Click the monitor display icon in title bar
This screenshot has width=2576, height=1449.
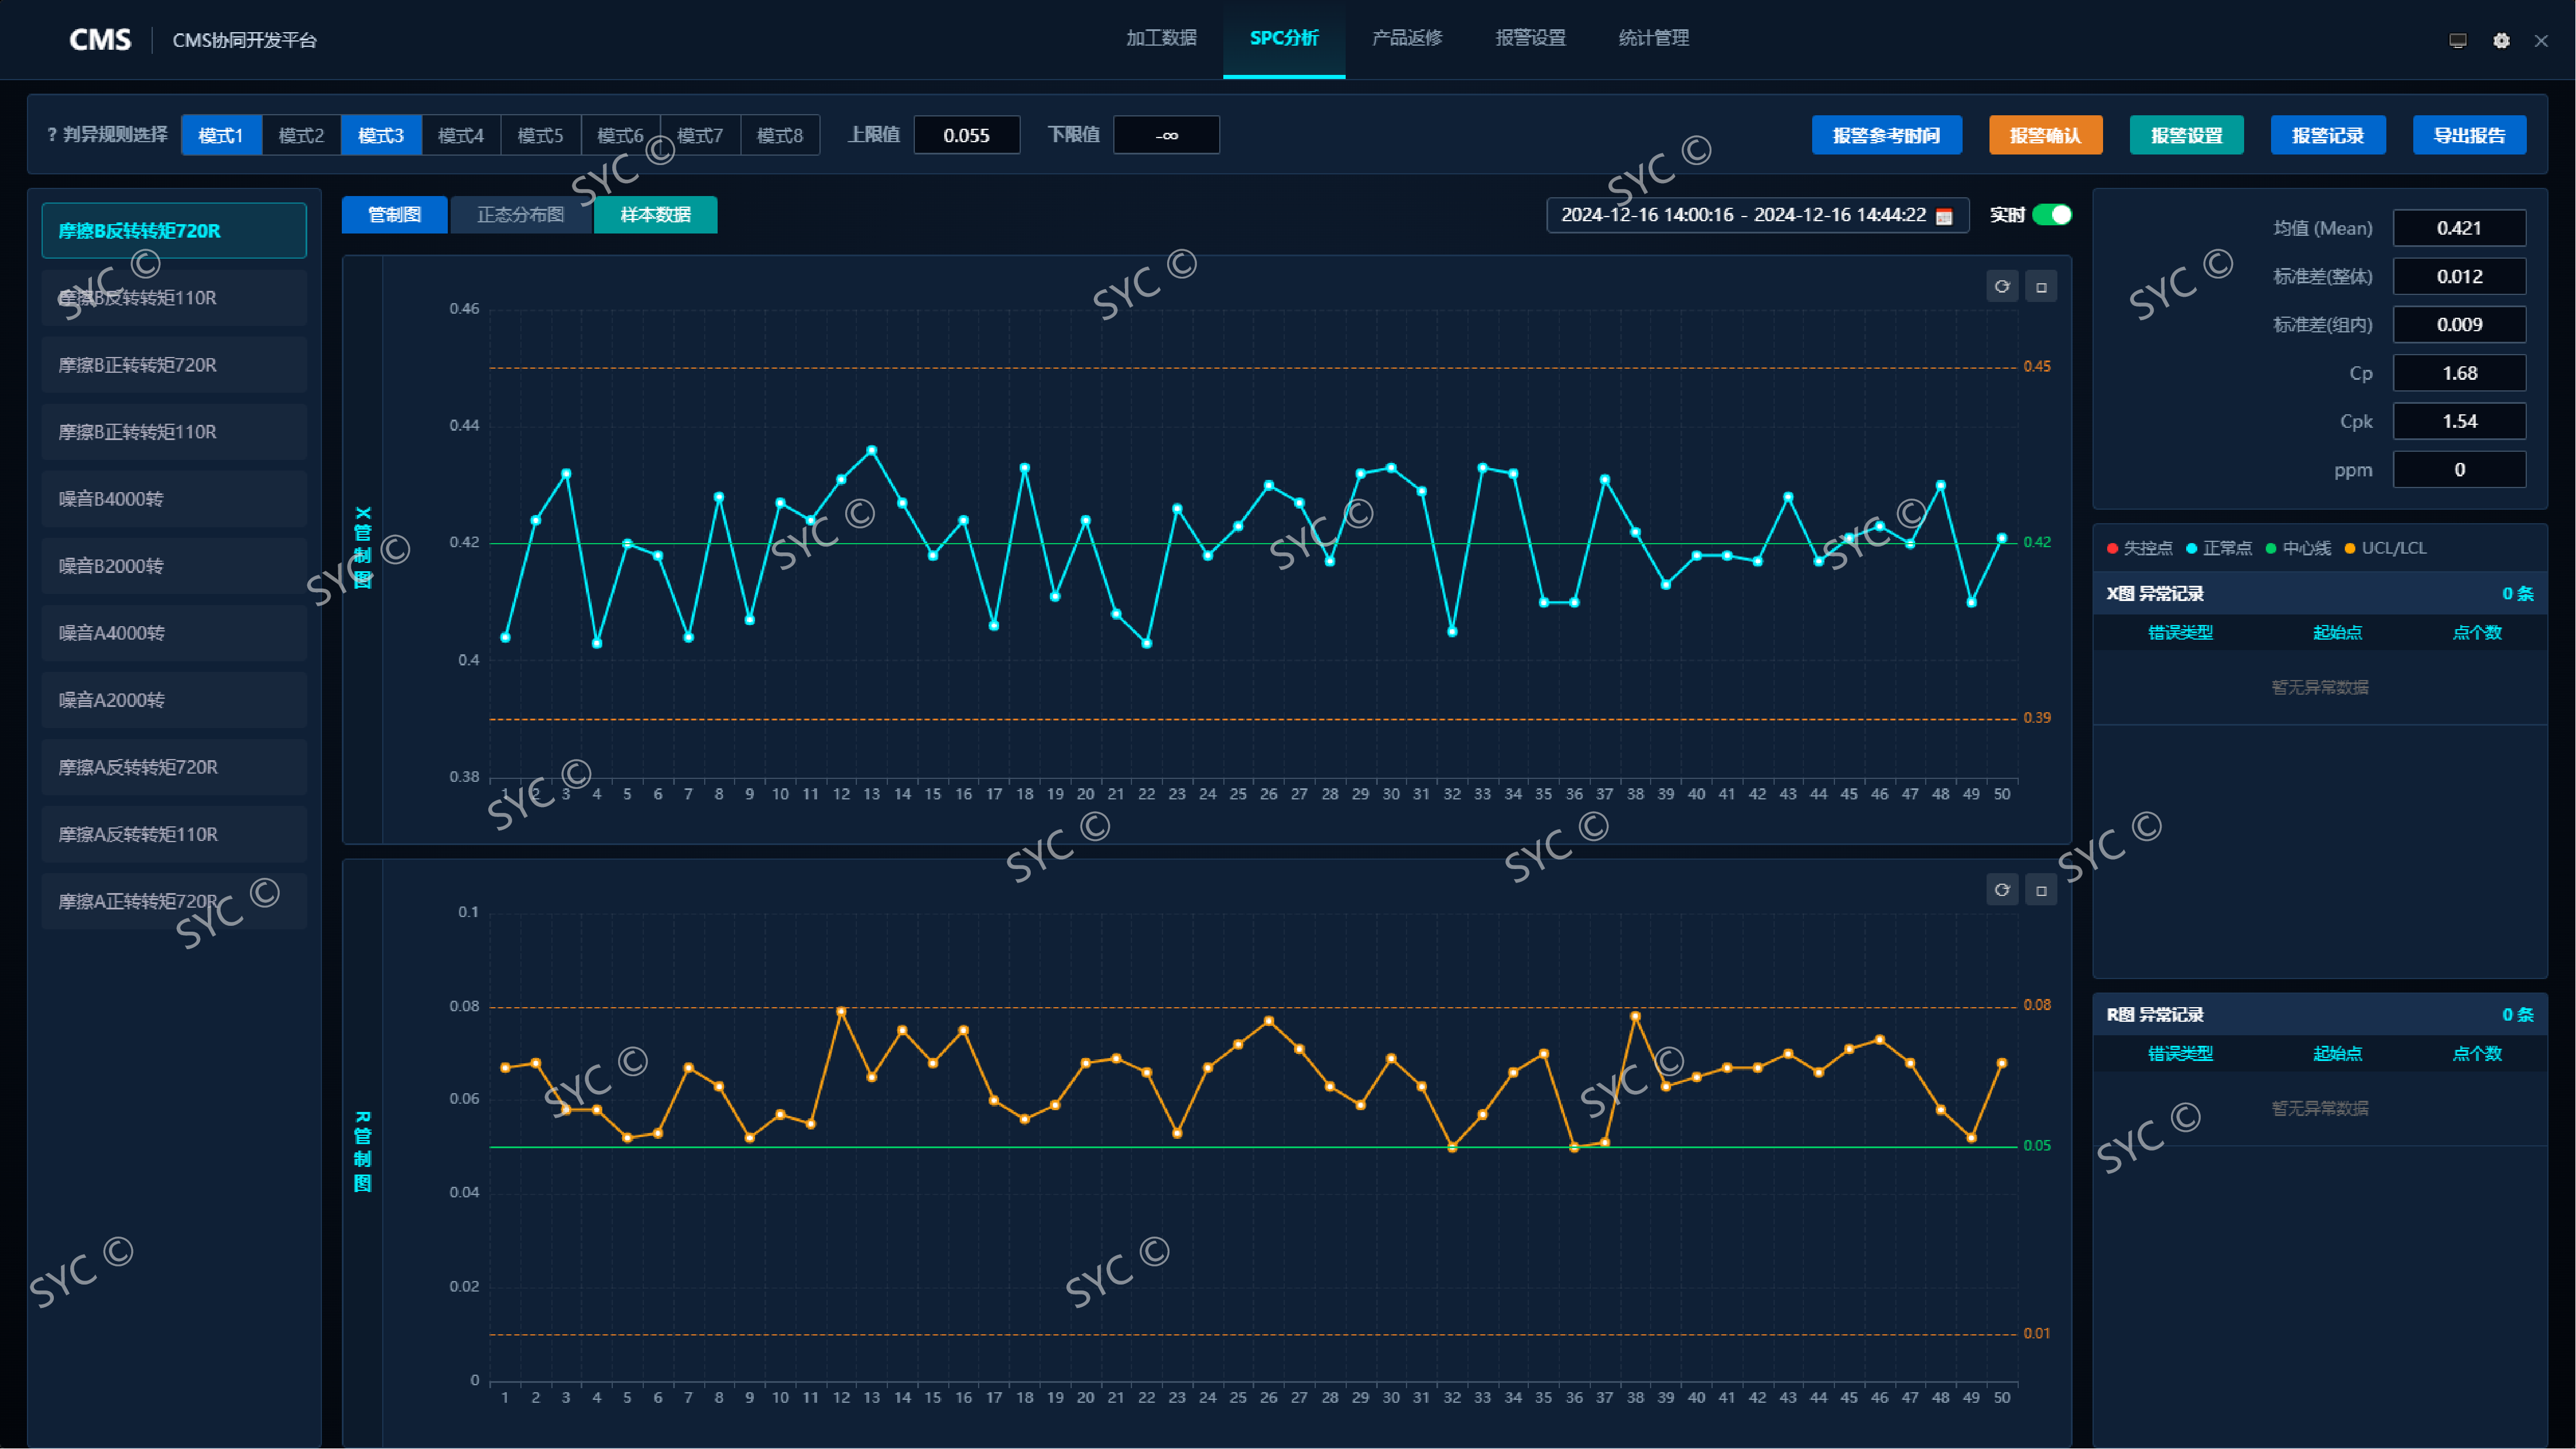2457,40
